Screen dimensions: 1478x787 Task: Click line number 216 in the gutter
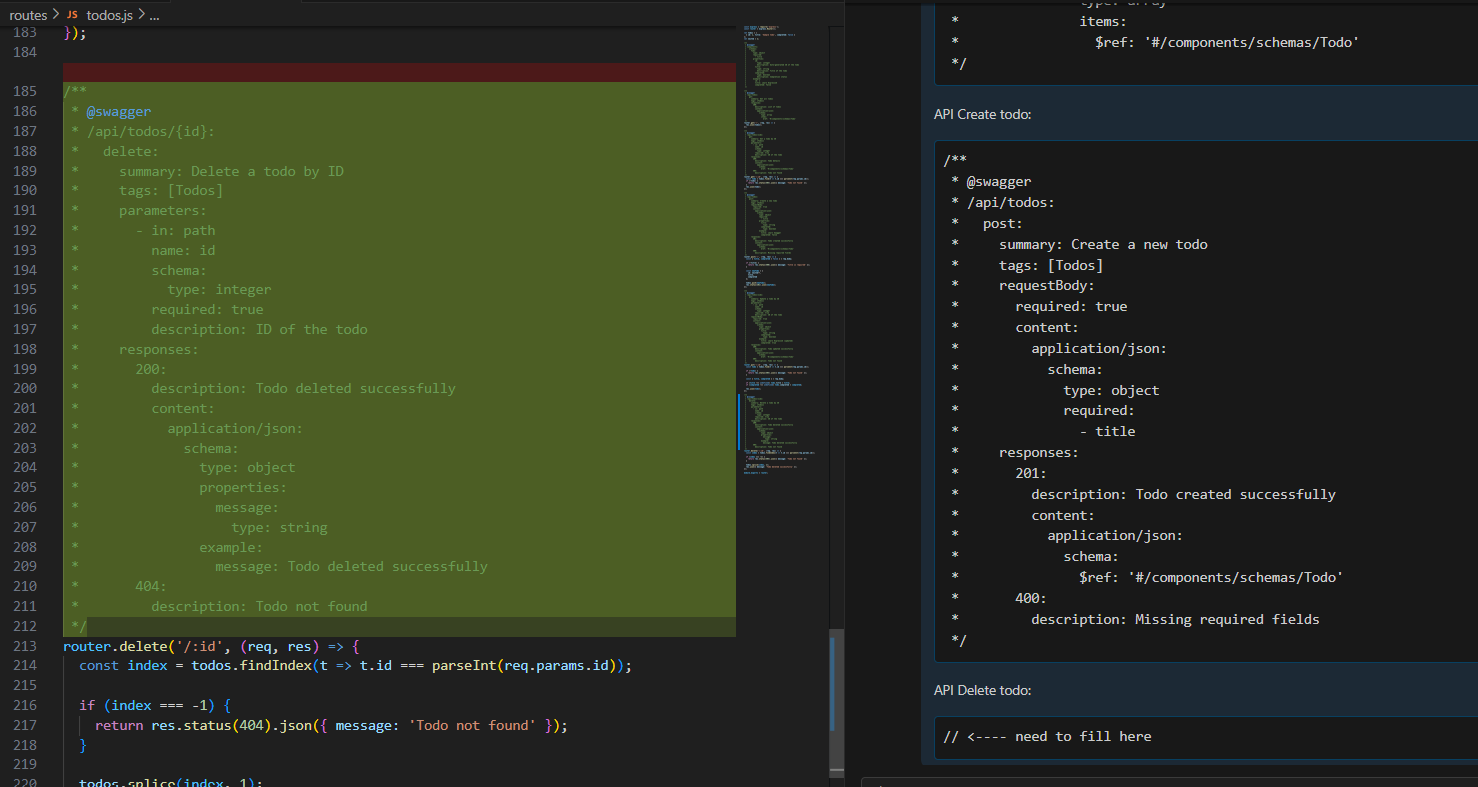(x=25, y=706)
